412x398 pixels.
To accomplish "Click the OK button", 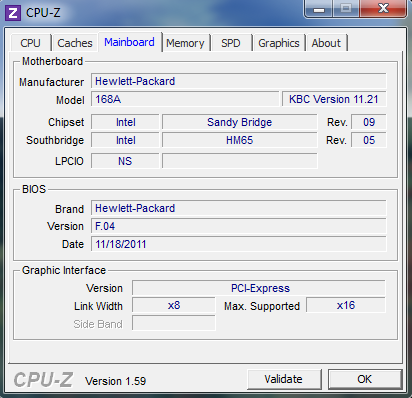I will click(365, 379).
